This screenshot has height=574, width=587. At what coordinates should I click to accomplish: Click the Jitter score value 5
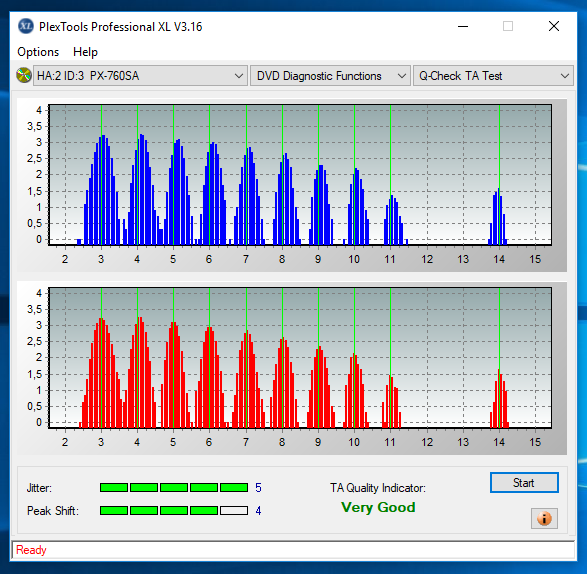pos(258,488)
